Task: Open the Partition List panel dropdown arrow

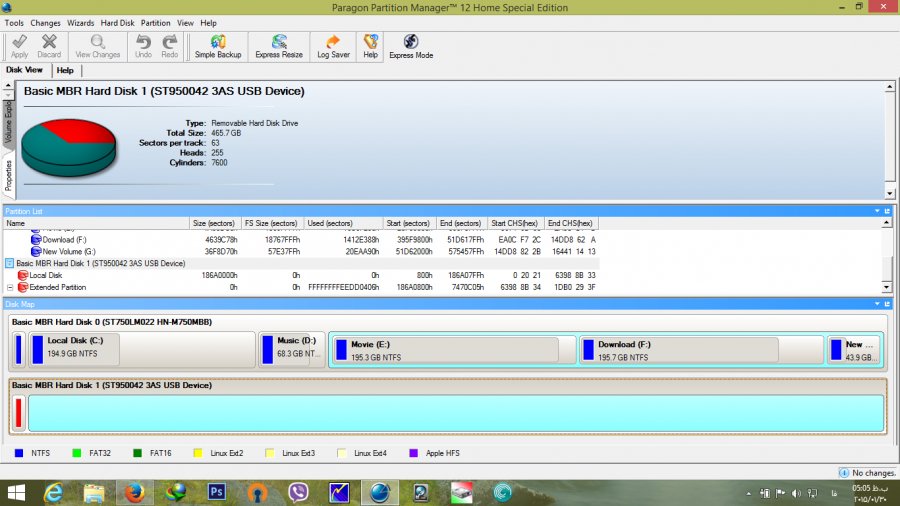Action: (x=877, y=211)
